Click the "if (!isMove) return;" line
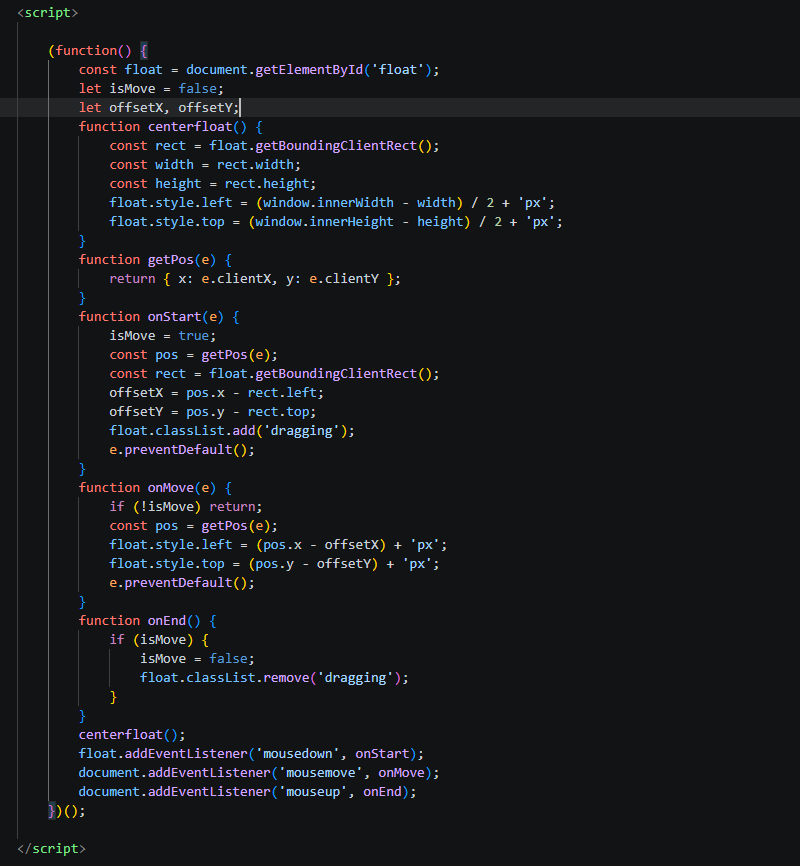 click(x=186, y=507)
